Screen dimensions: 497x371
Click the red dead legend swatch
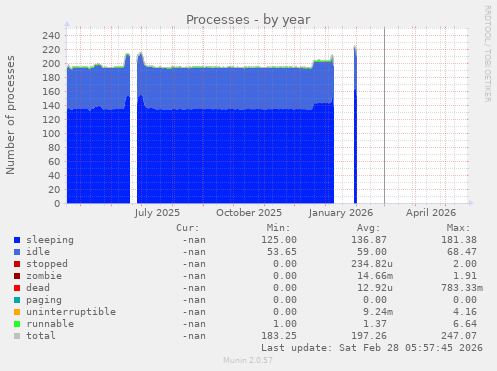[x=17, y=288]
